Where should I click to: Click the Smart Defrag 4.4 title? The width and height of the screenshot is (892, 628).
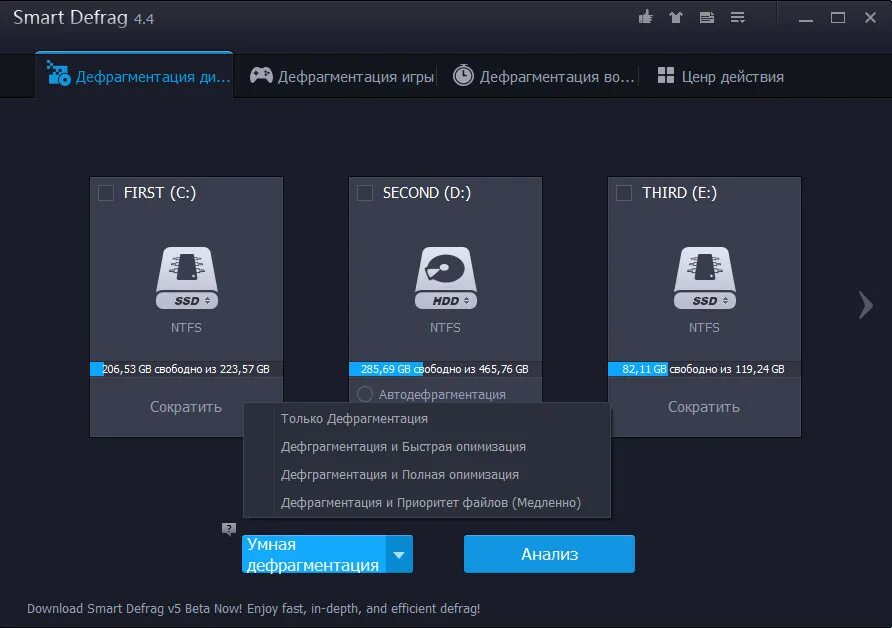83,18
